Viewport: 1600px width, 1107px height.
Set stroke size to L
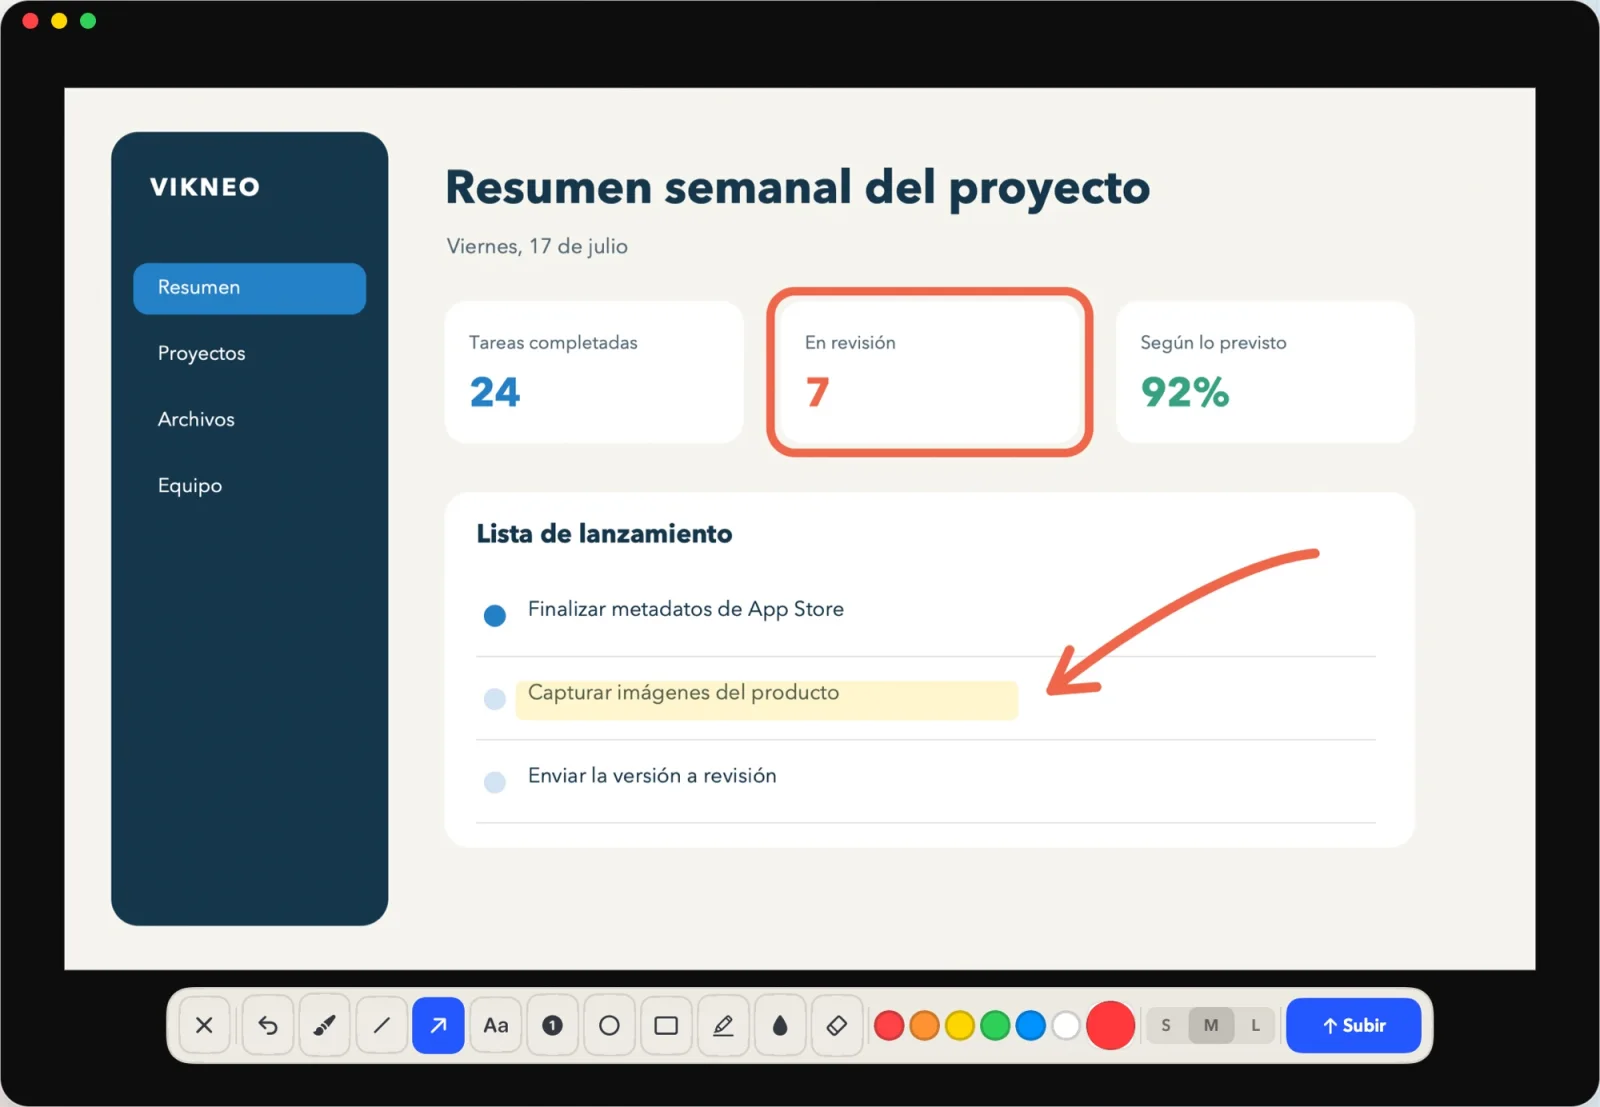click(1255, 1025)
